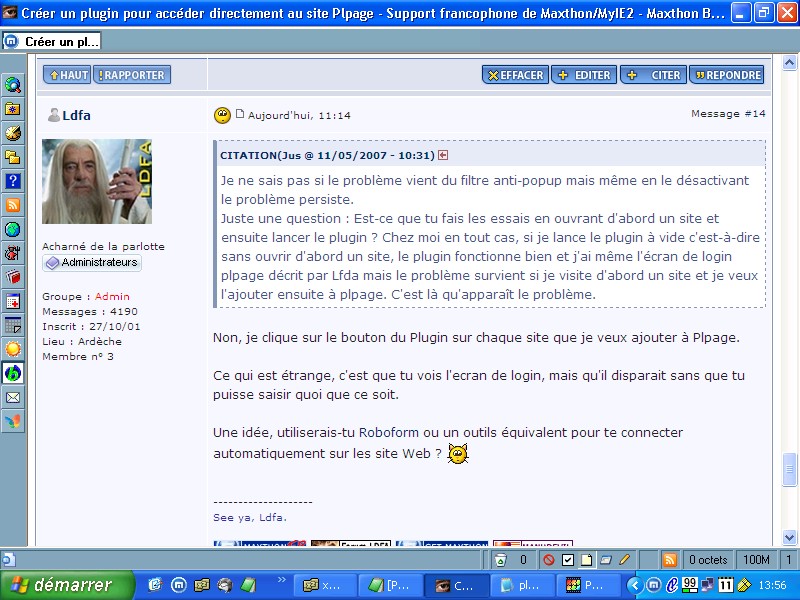
Task: Click the blue eraser status bar icon
Action: pos(606,560)
